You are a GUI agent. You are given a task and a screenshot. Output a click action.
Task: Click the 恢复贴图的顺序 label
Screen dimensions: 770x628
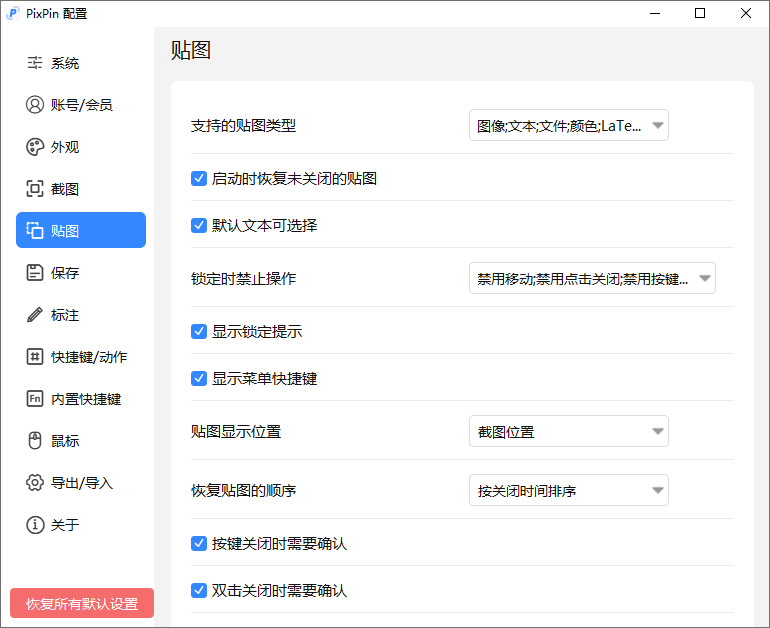tap(244, 491)
